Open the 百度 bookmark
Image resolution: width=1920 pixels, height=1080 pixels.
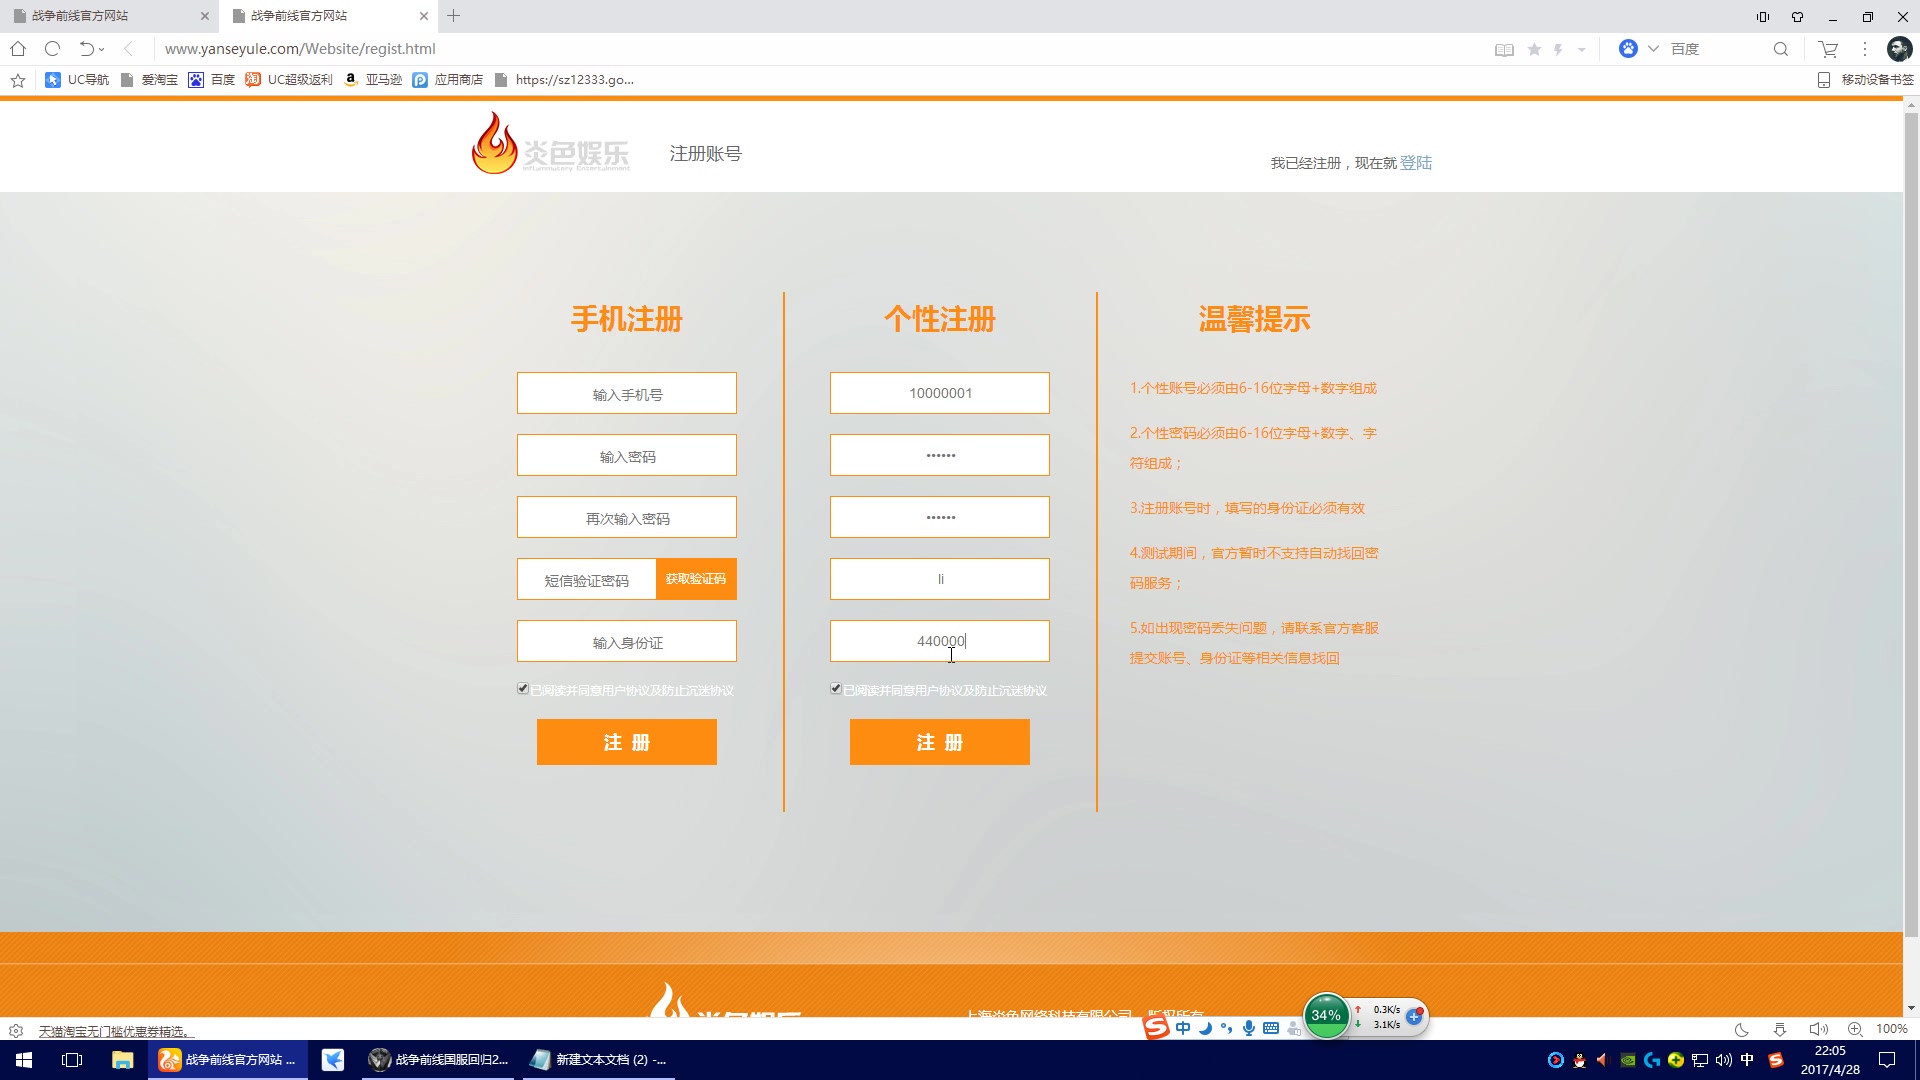click(211, 80)
